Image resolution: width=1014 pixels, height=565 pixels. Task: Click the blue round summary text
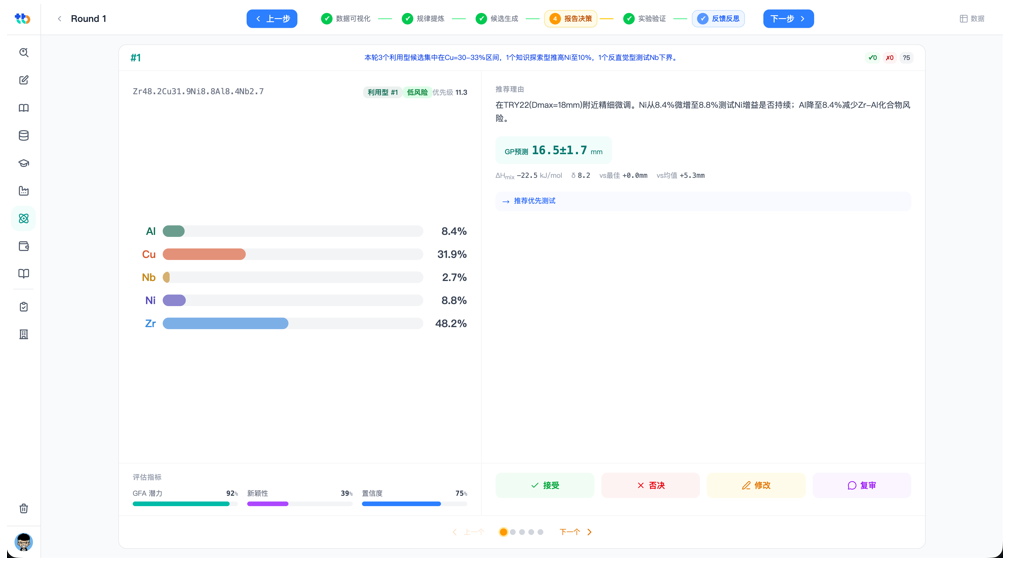click(x=521, y=58)
